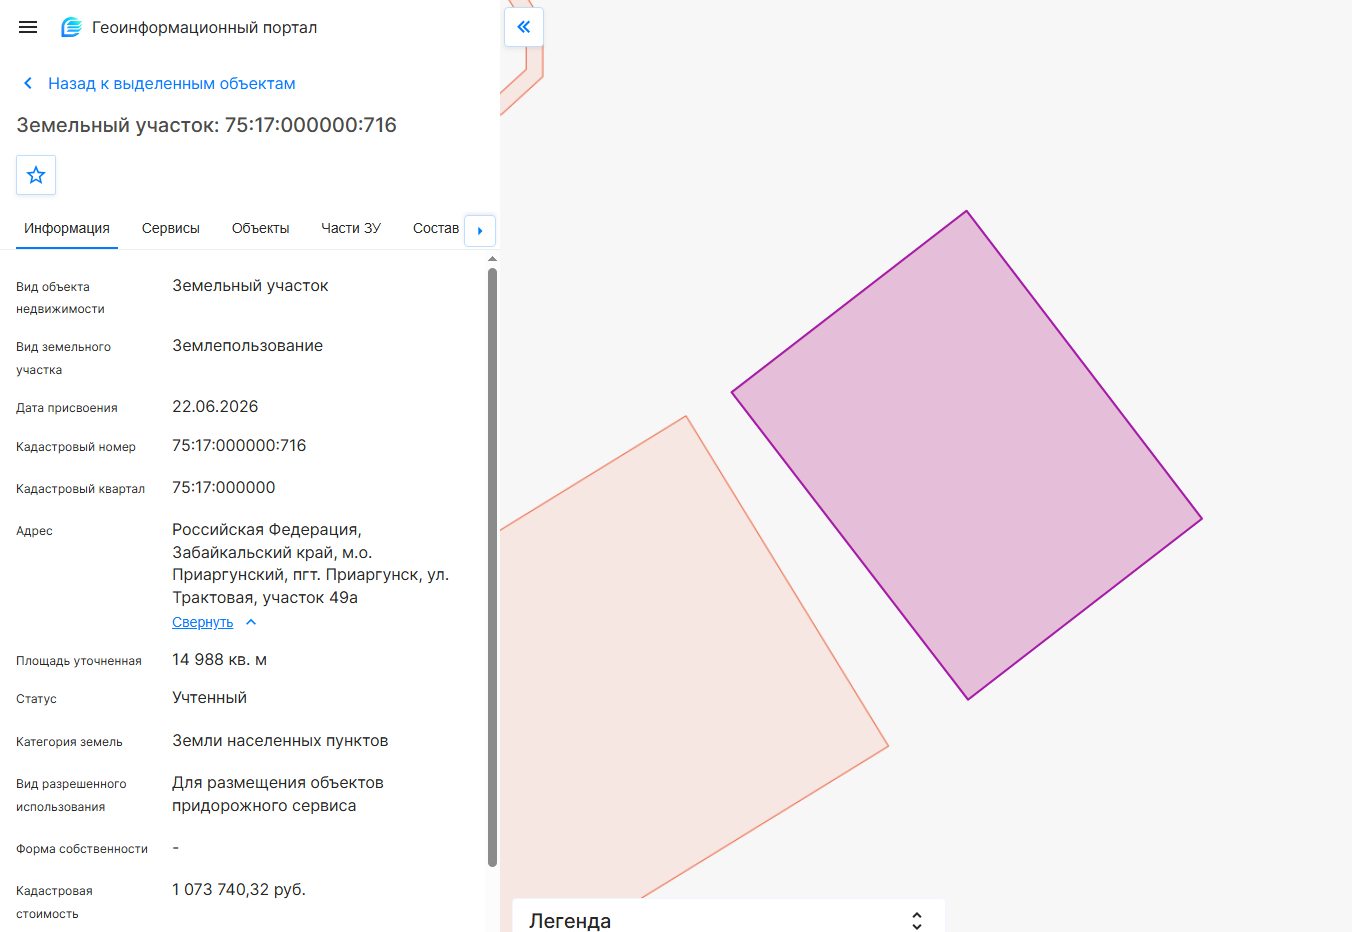The height and width of the screenshot is (932, 1352).
Task: Switch to the Сервисы tab
Action: click(171, 228)
